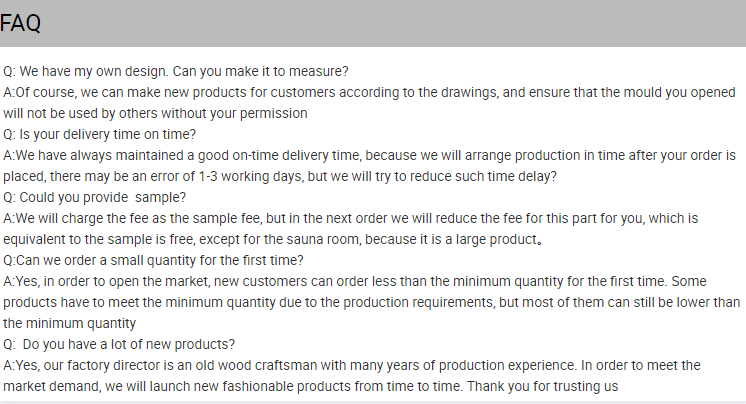Click 'Thank you for trusting us' text

(x=542, y=386)
